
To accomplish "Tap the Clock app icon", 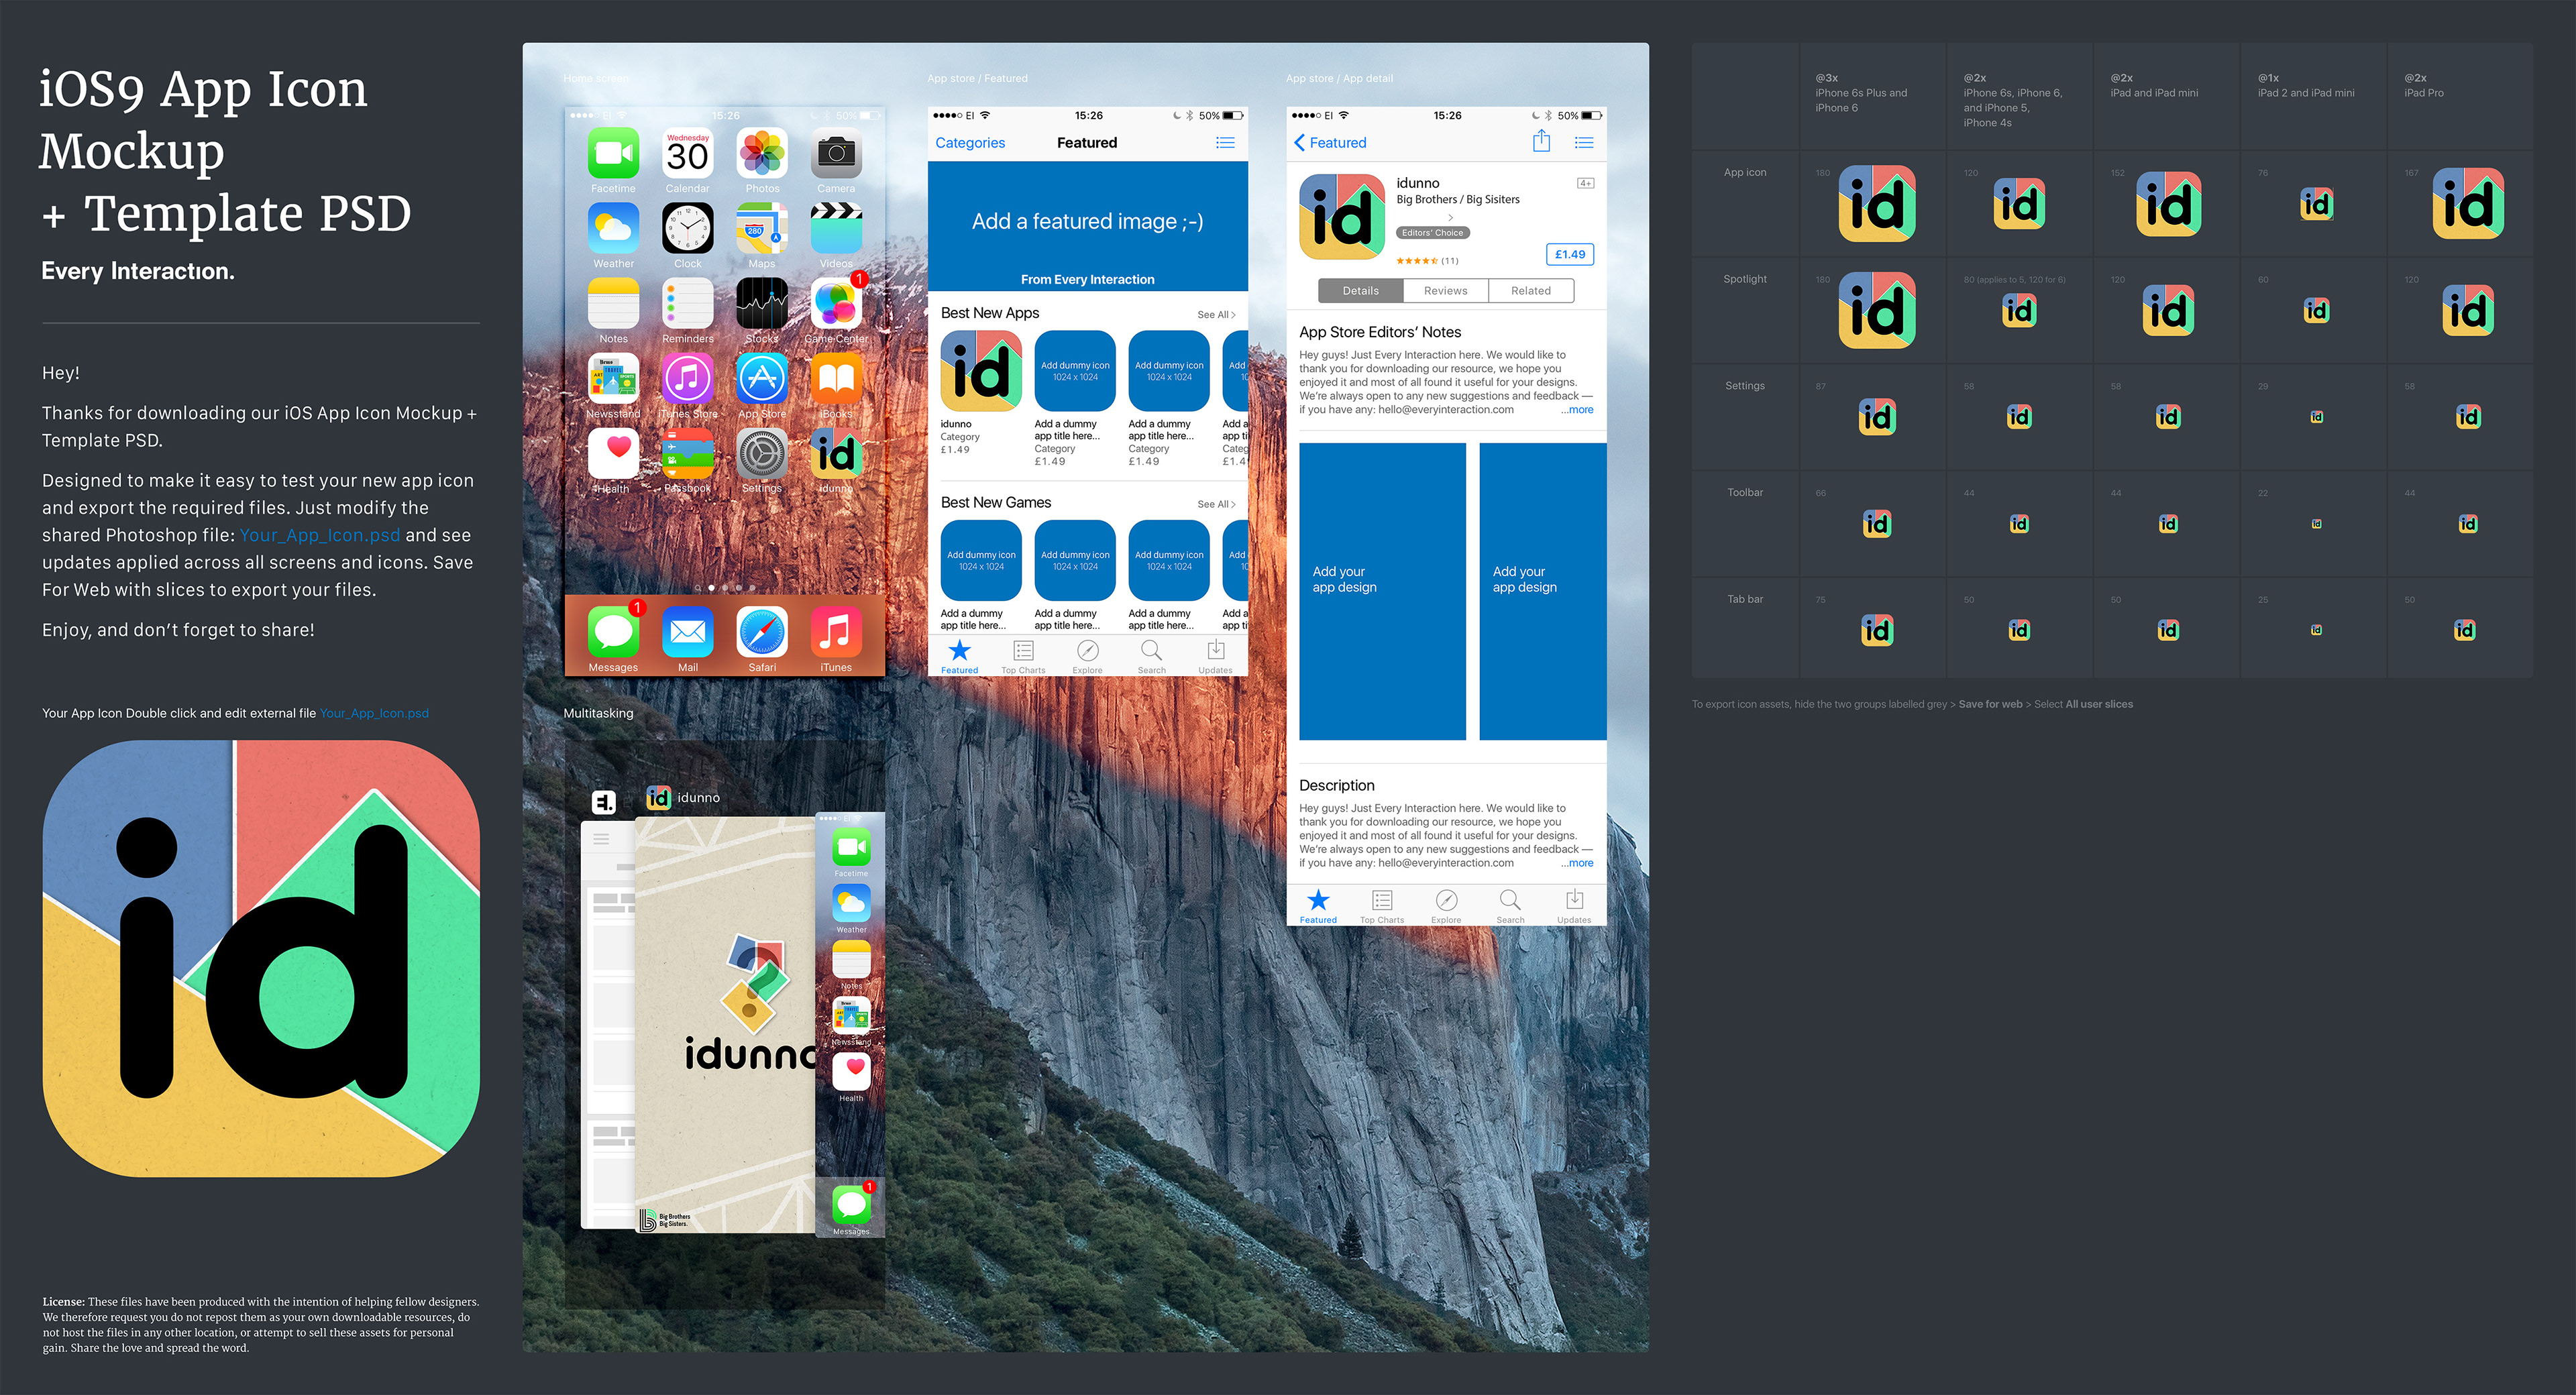I will click(x=687, y=228).
